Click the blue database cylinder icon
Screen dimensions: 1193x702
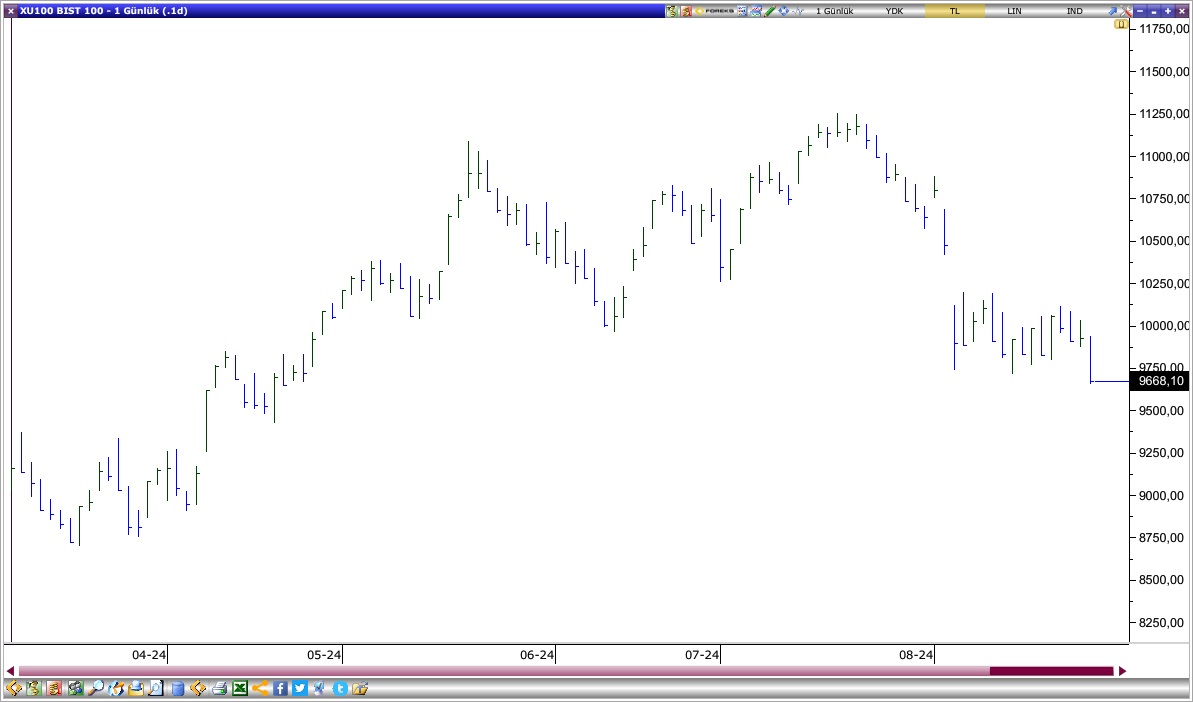click(x=177, y=688)
